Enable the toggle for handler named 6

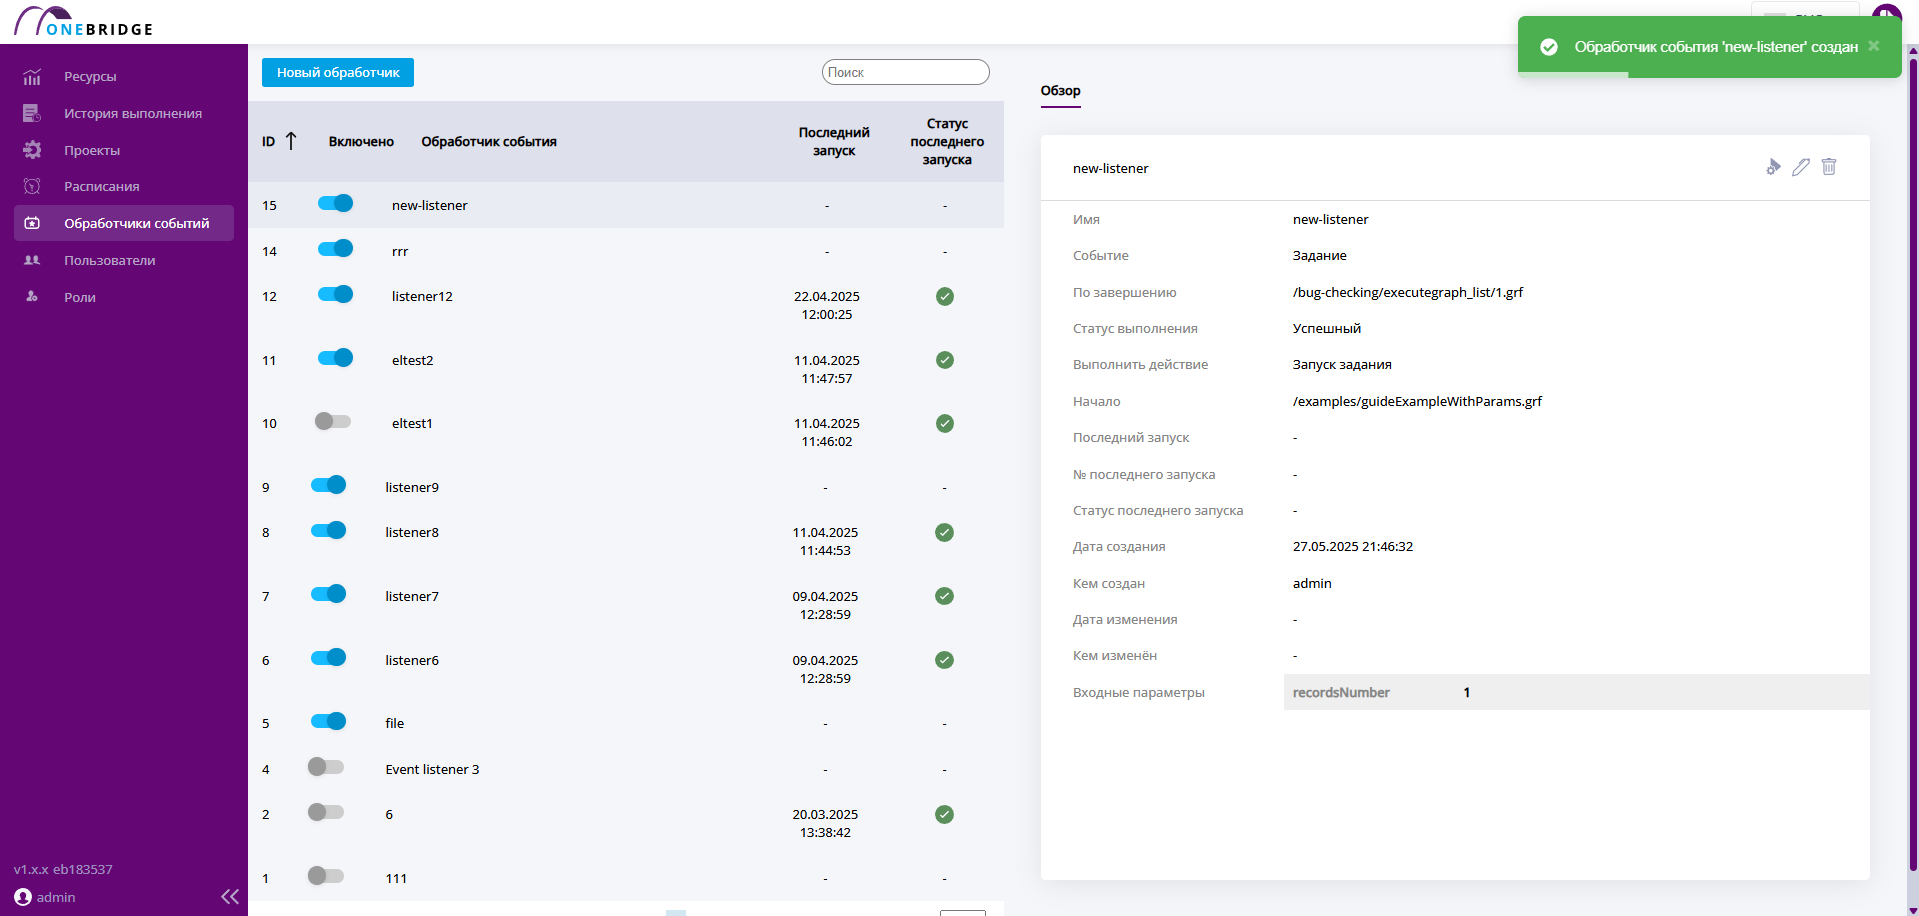pyautogui.click(x=326, y=812)
